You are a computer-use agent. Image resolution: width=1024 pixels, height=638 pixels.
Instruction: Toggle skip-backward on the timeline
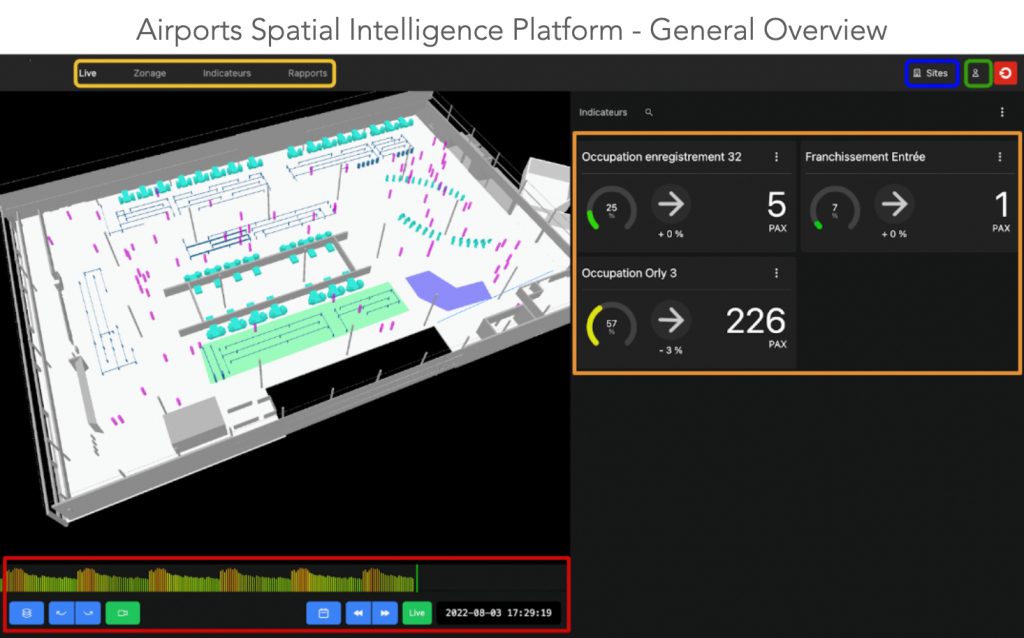click(x=358, y=613)
